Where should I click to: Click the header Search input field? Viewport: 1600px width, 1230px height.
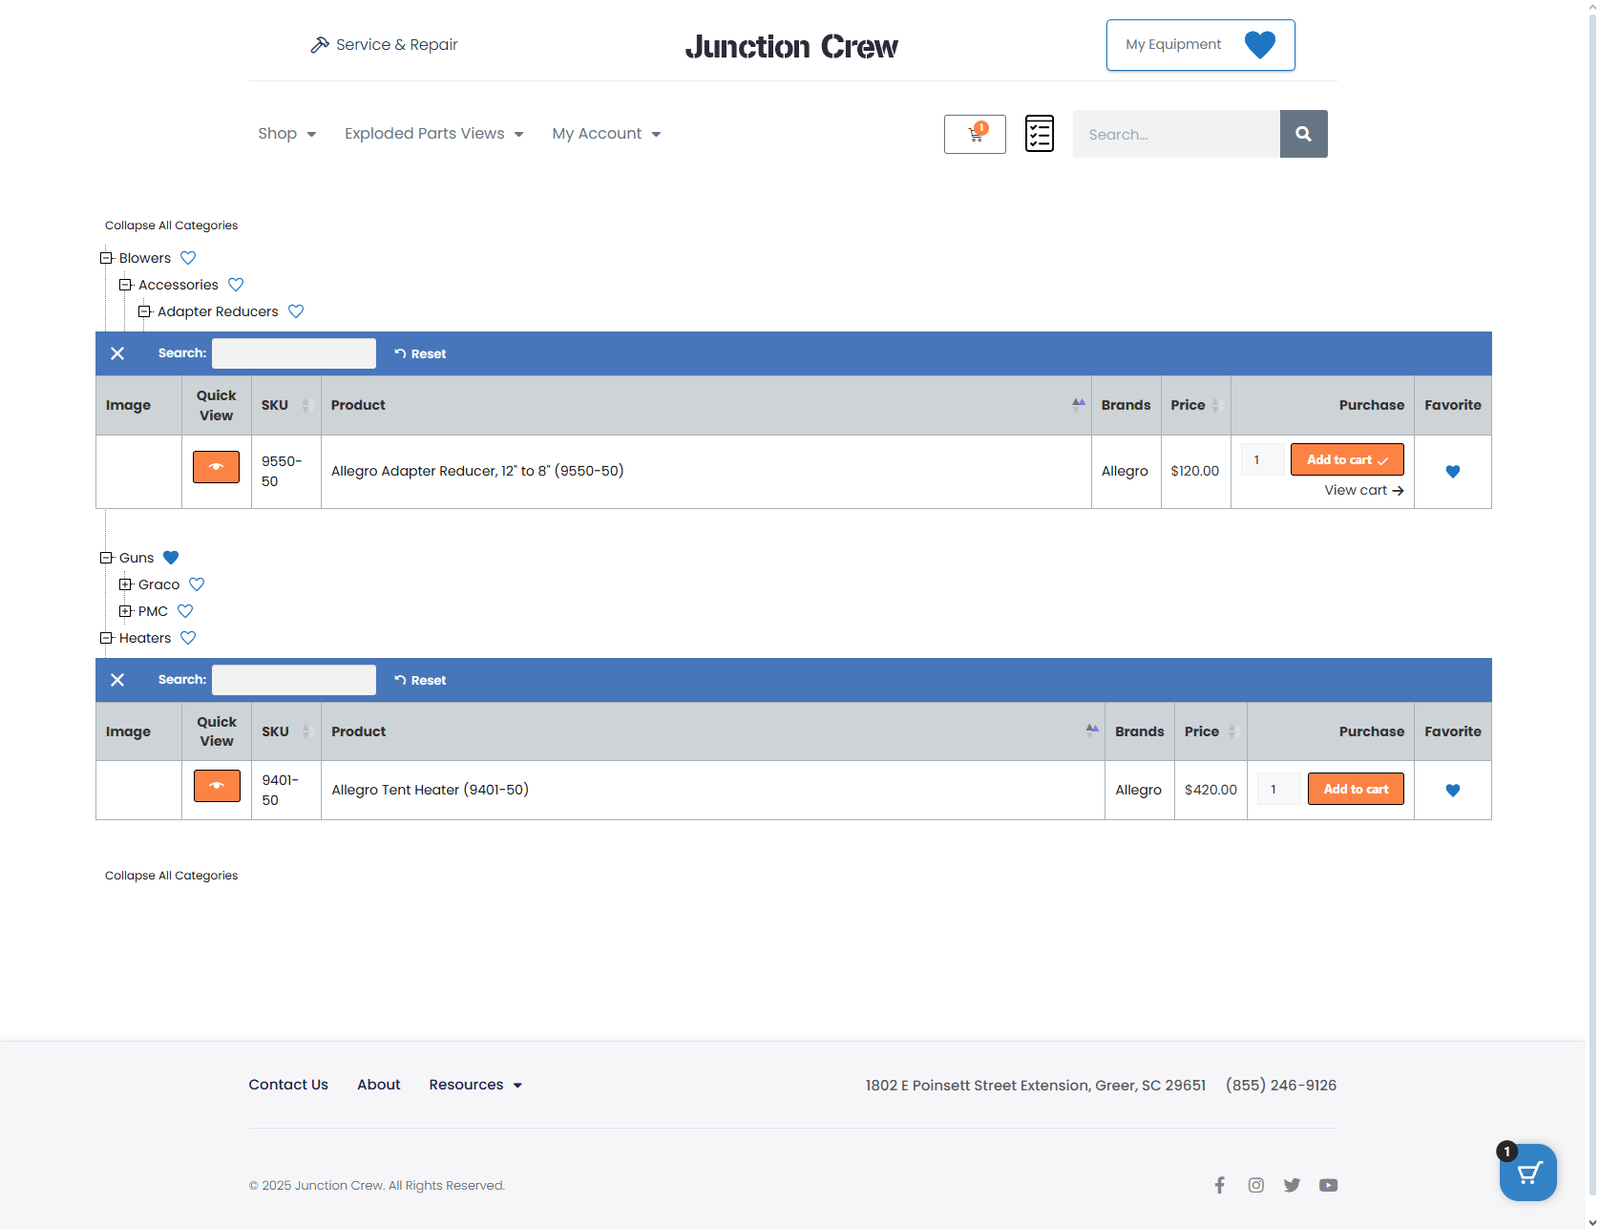pyautogui.click(x=1176, y=134)
